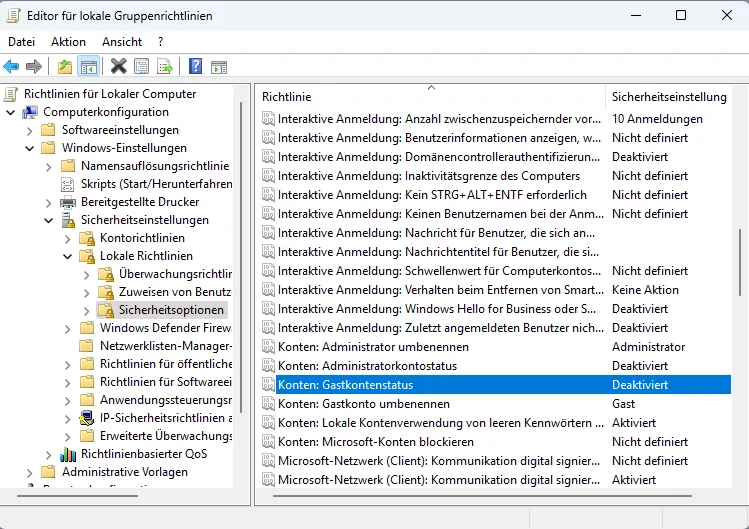Expand the Zuweisen von Benutzerrechten node
Screen dimensions: 749x529
[86, 292]
